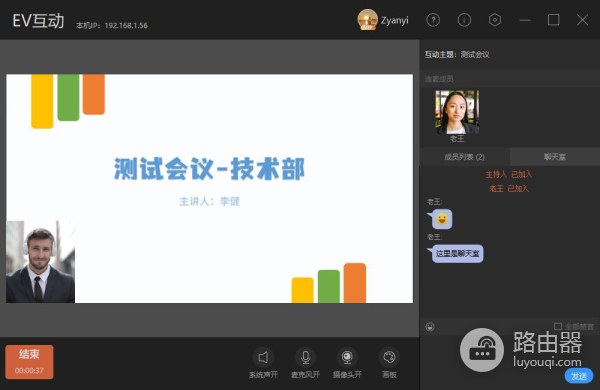600x390 pixels.
Task: Click the host webcam thumbnail overlay
Action: [x=41, y=262]
